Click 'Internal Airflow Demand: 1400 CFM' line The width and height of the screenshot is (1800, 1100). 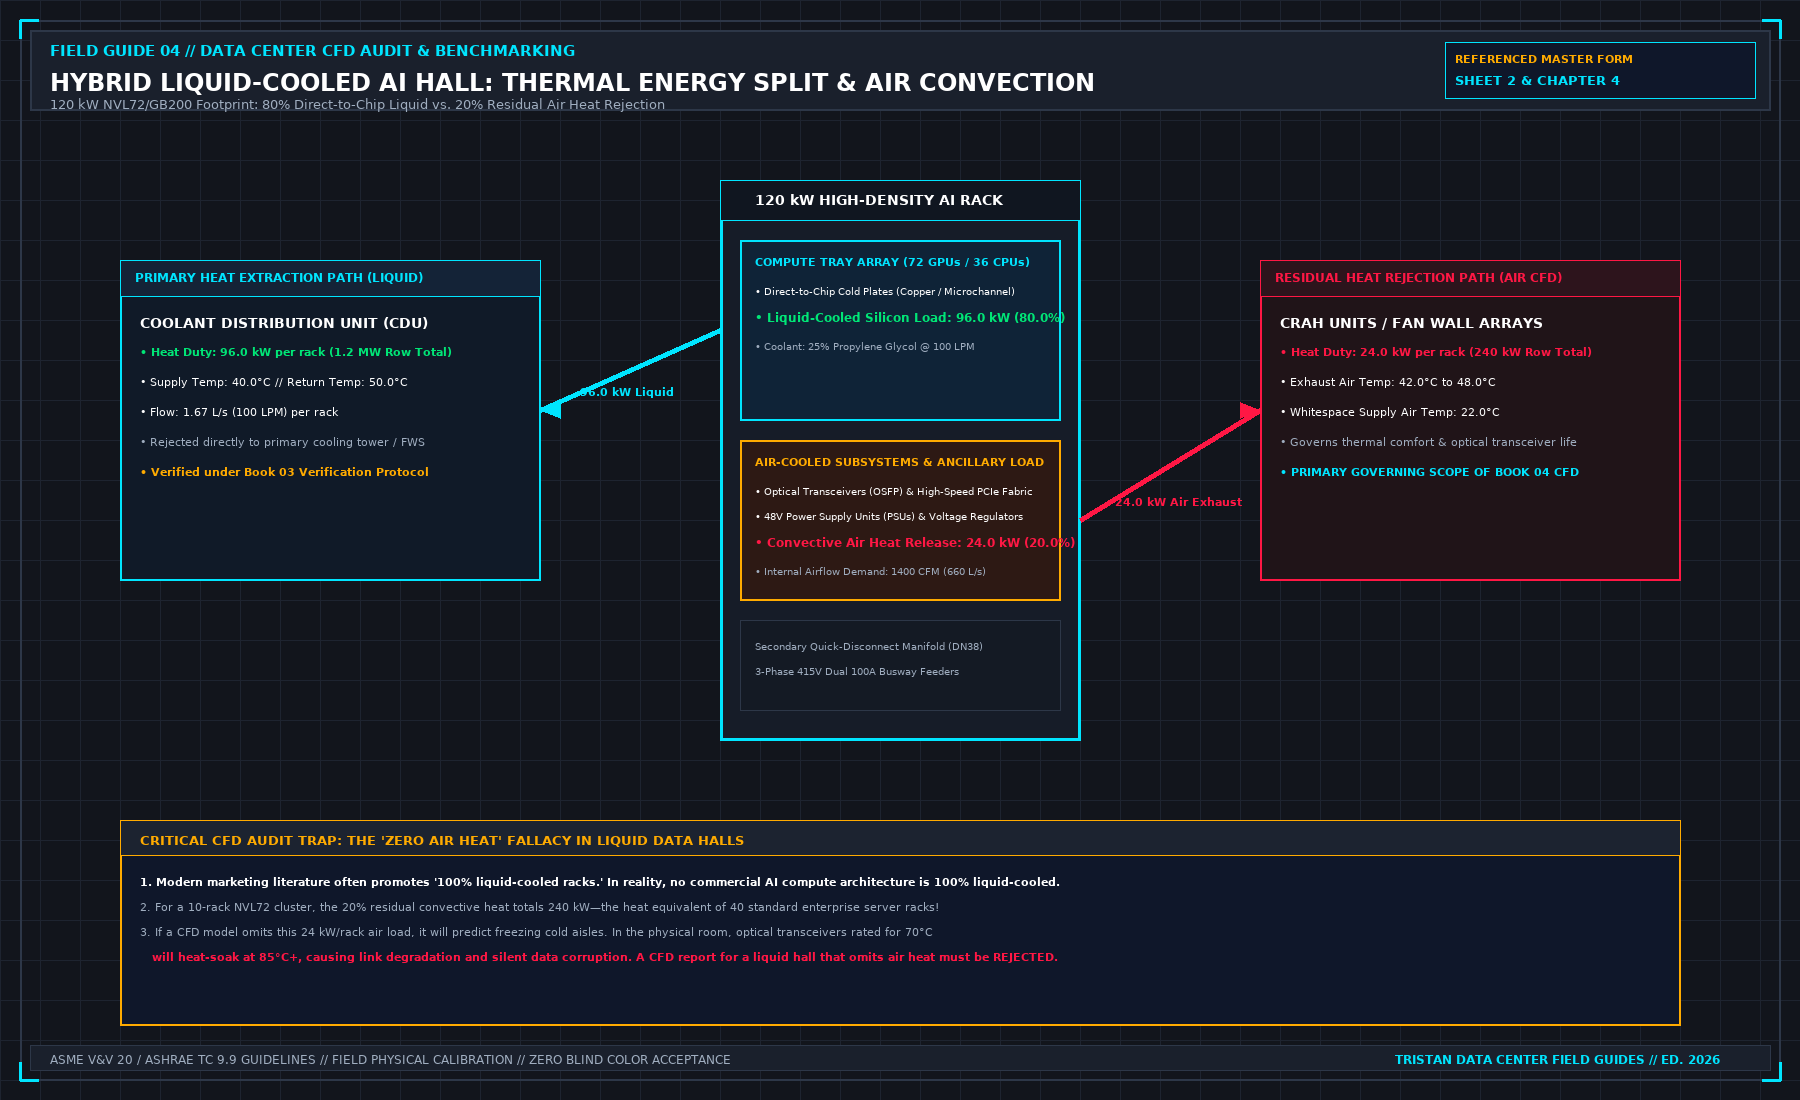coord(870,572)
